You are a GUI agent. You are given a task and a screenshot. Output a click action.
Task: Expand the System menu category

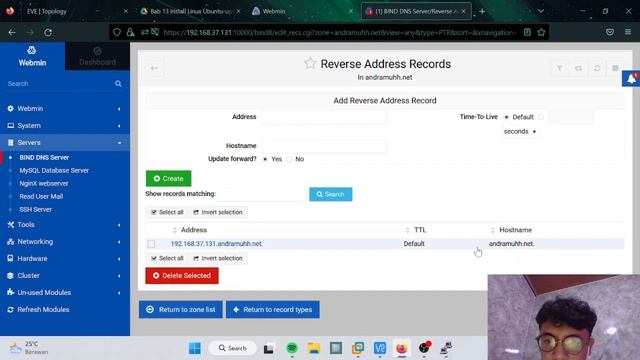click(x=65, y=126)
